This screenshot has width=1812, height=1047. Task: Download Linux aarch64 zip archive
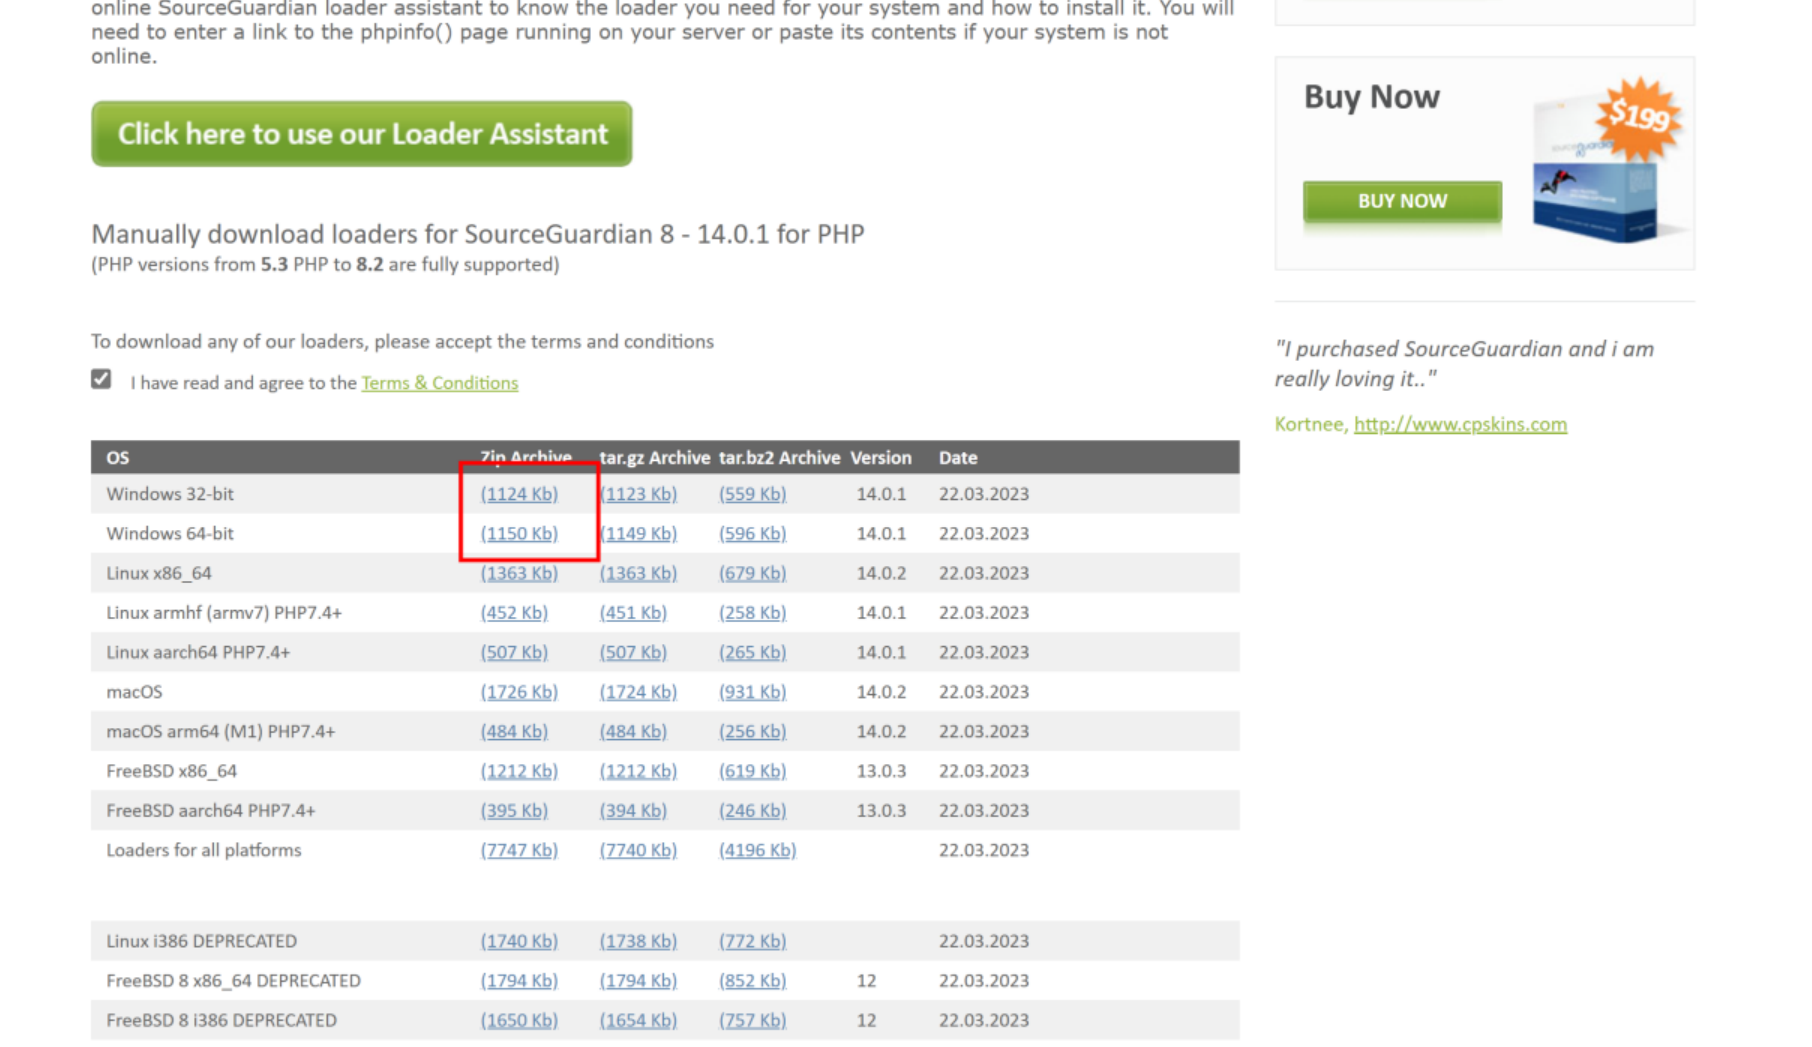[x=514, y=652]
